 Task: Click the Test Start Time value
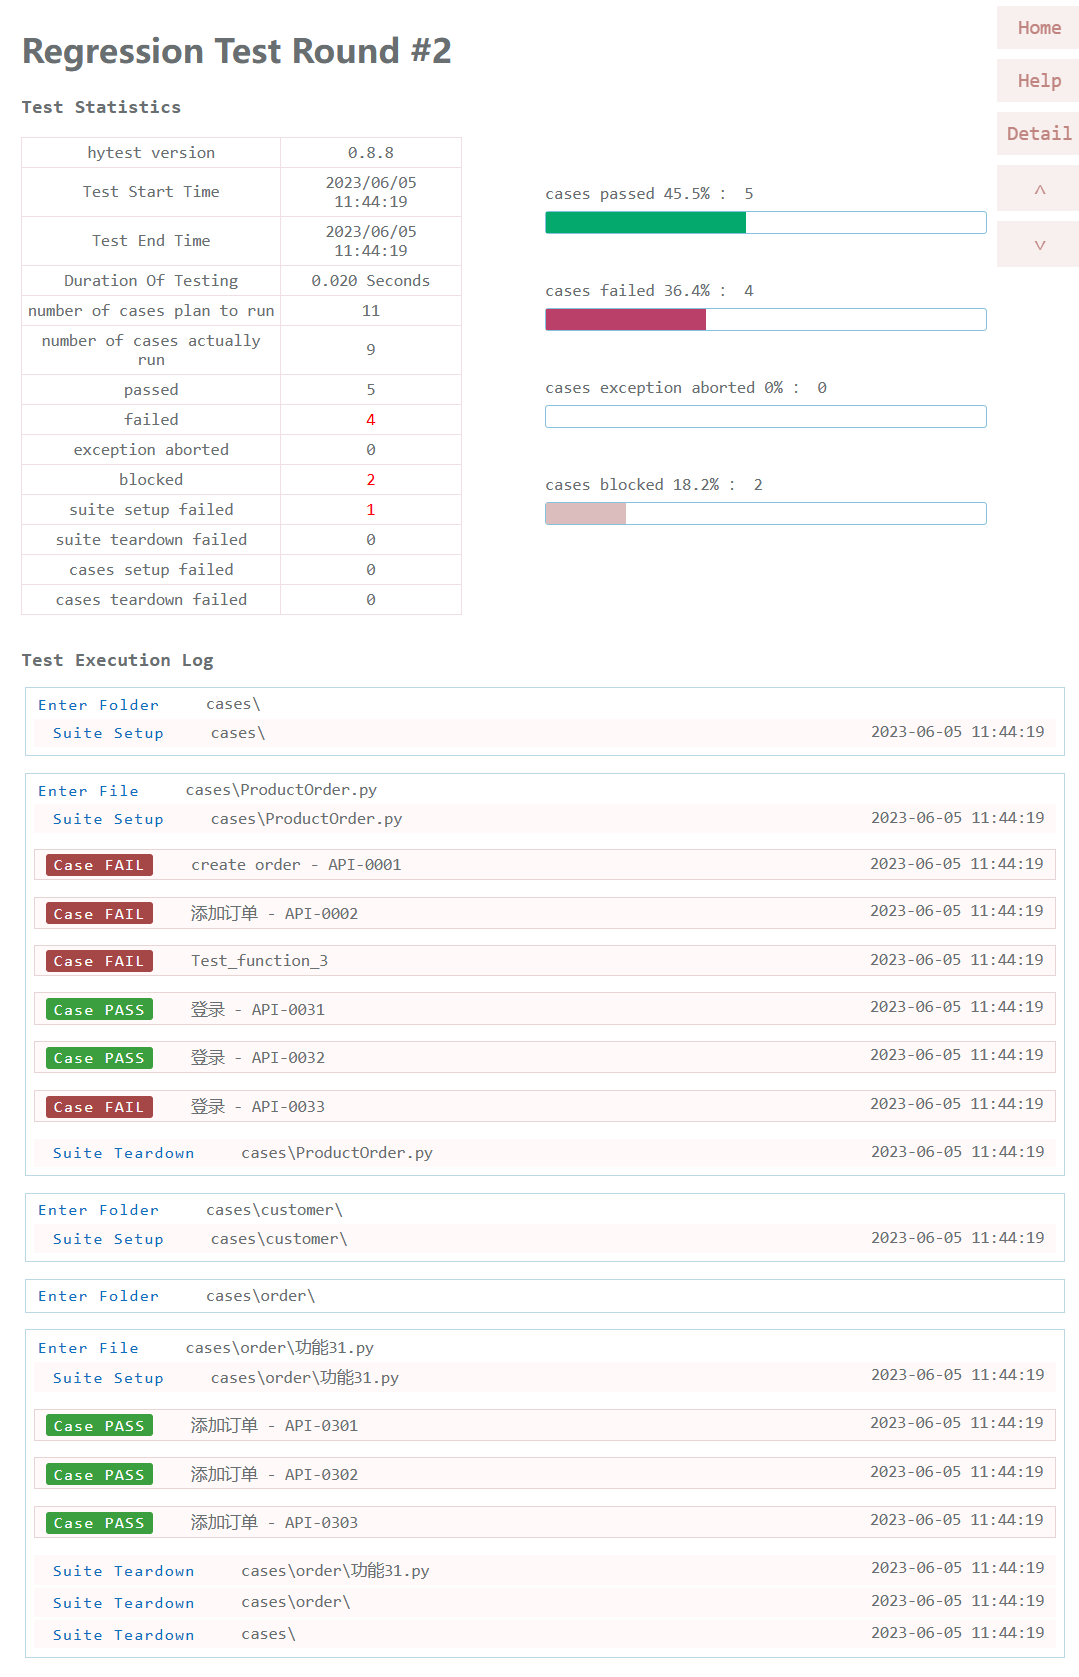(x=371, y=192)
